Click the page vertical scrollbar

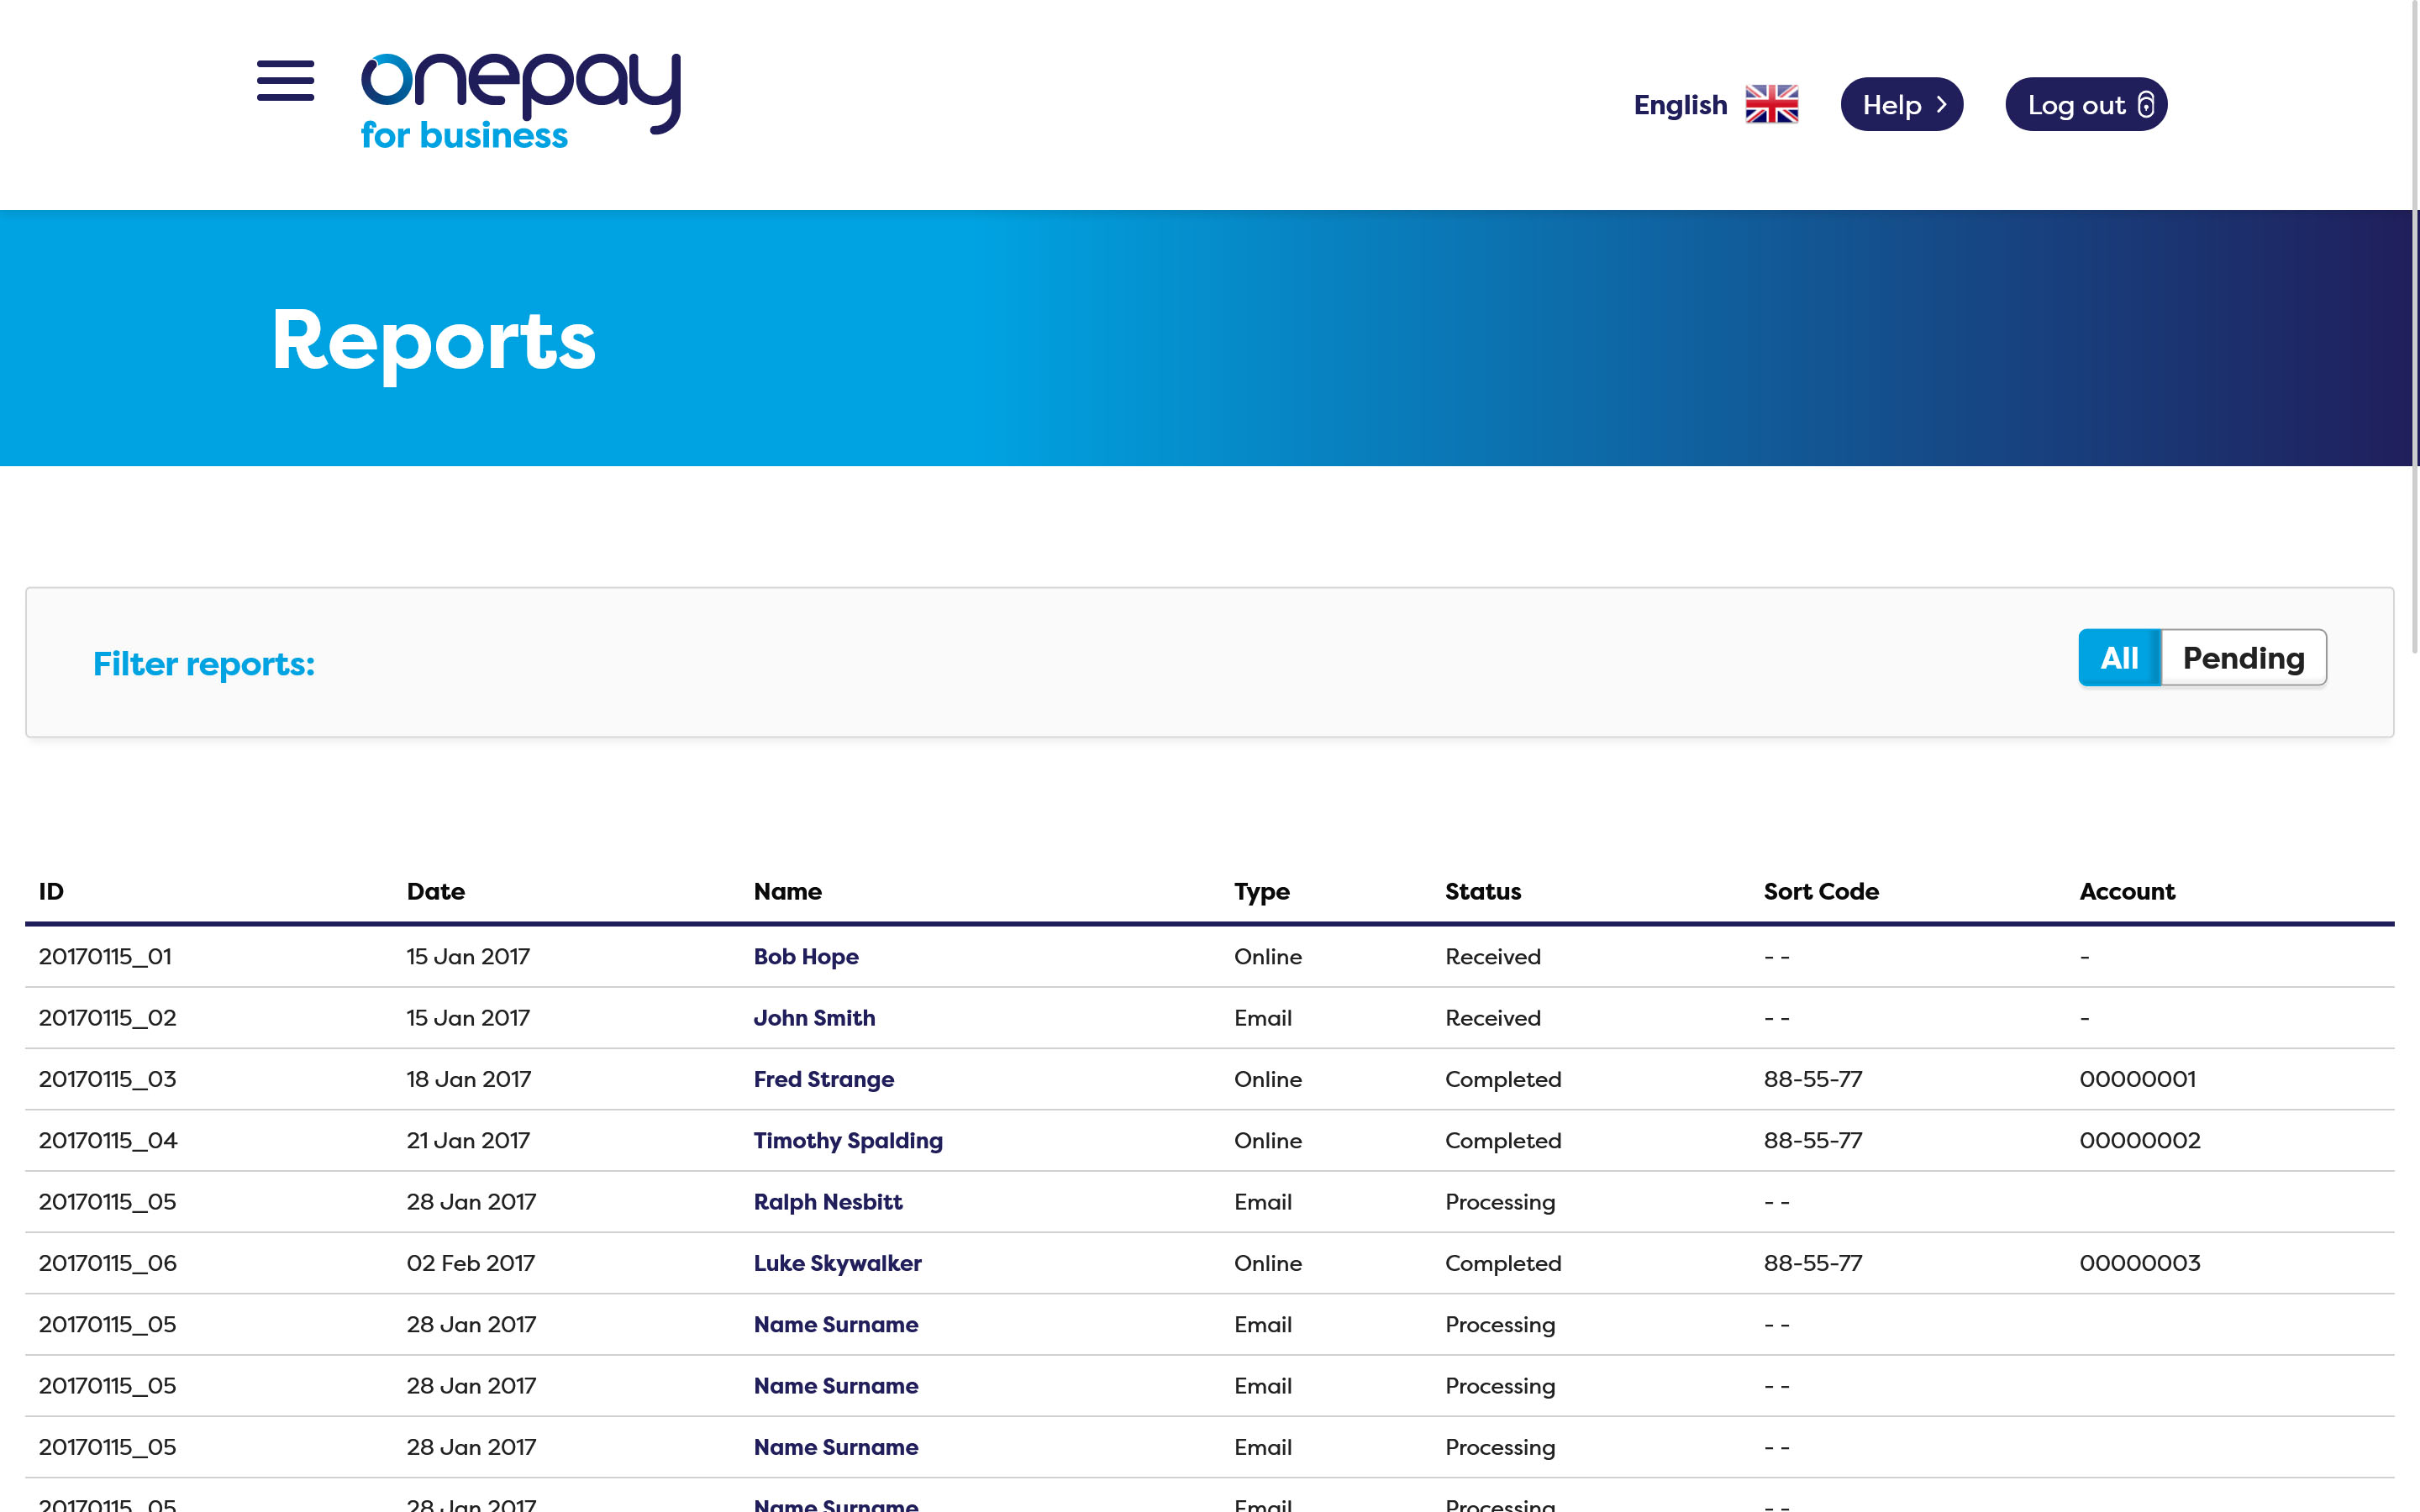tap(2414, 330)
